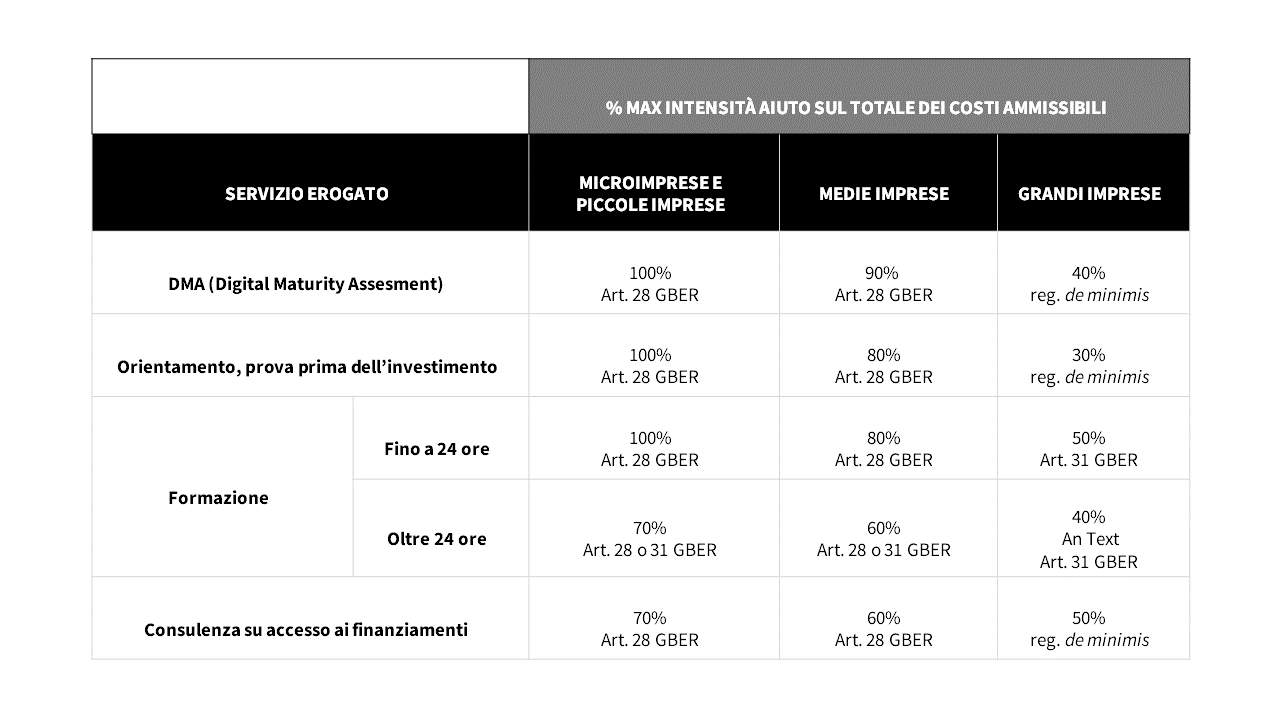The image size is (1280, 720).
Task: Click the DMA 40% de minimis cell
Action: [1089, 284]
